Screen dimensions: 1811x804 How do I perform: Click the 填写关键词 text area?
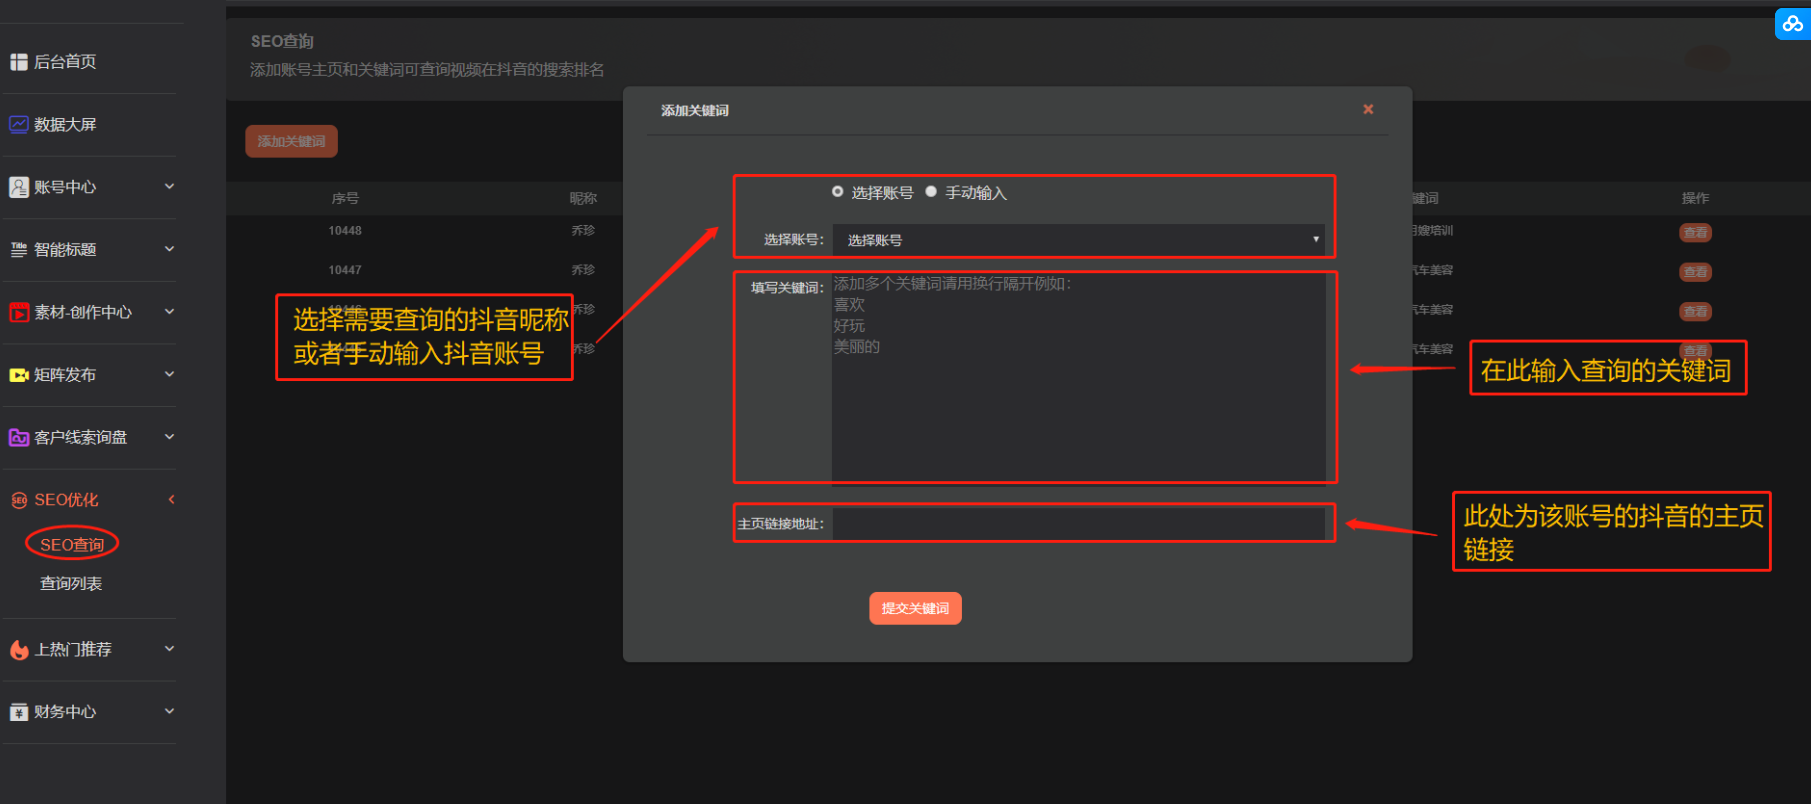click(1079, 378)
